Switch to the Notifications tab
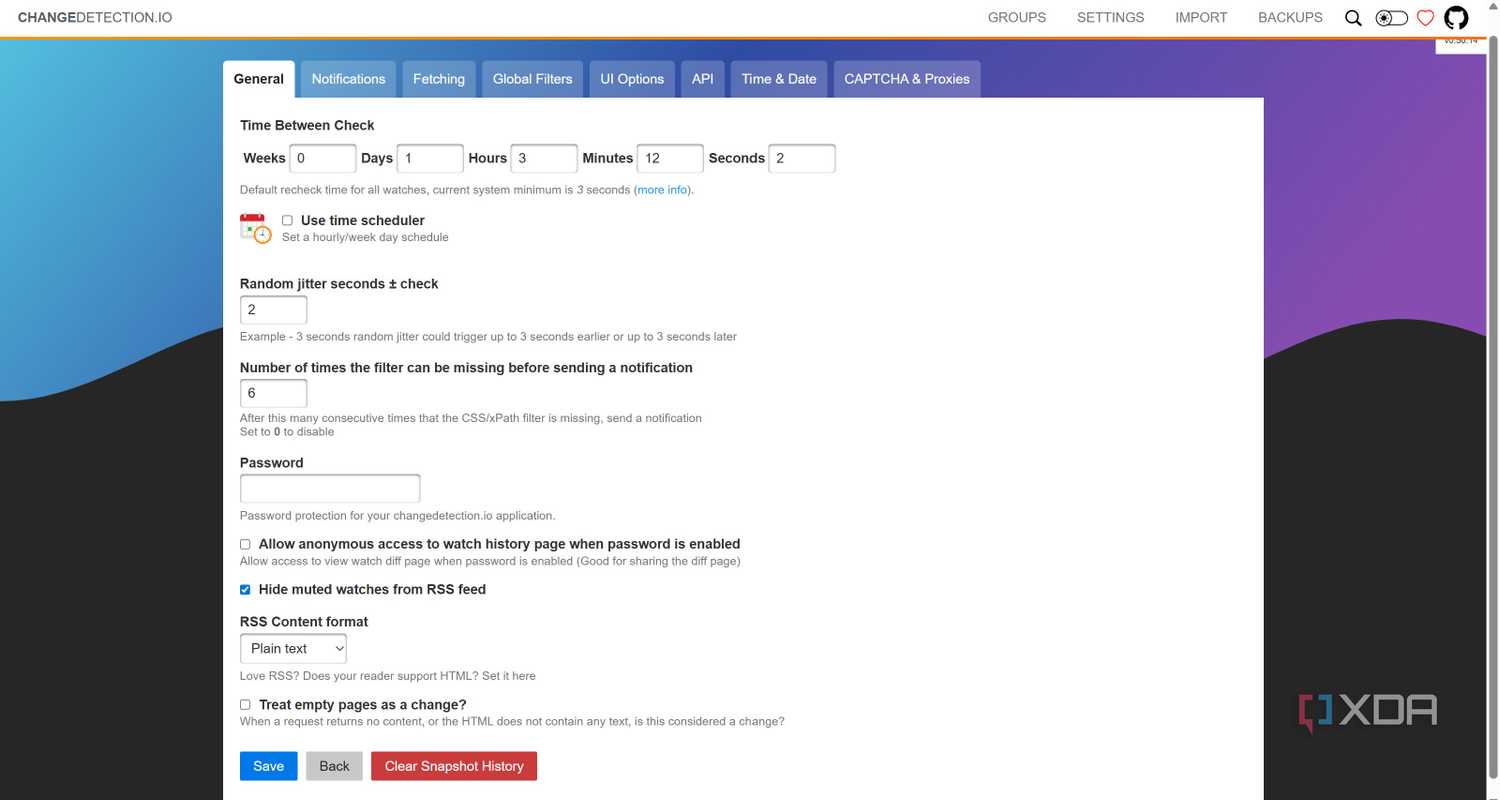Screen dimensions: 1500x800 coord(348,79)
